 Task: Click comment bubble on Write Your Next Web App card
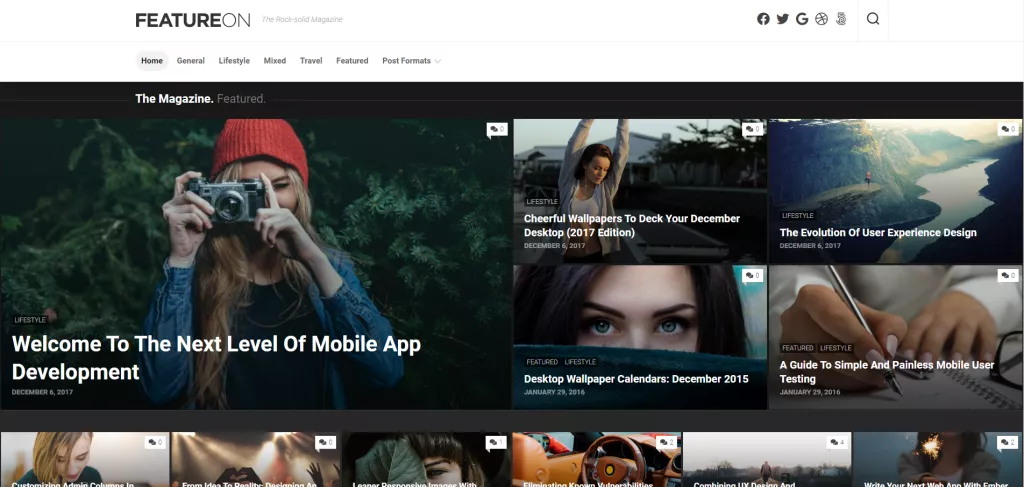(x=1008, y=443)
